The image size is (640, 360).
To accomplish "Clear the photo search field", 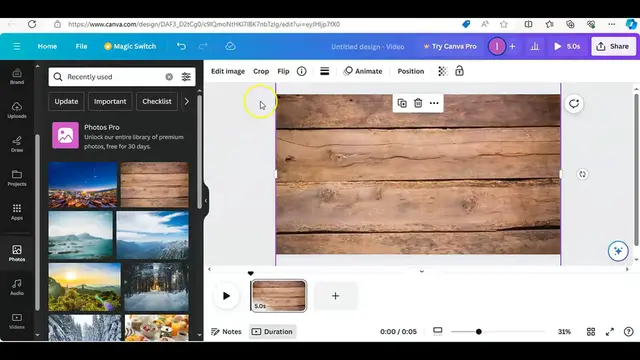I will pos(169,77).
